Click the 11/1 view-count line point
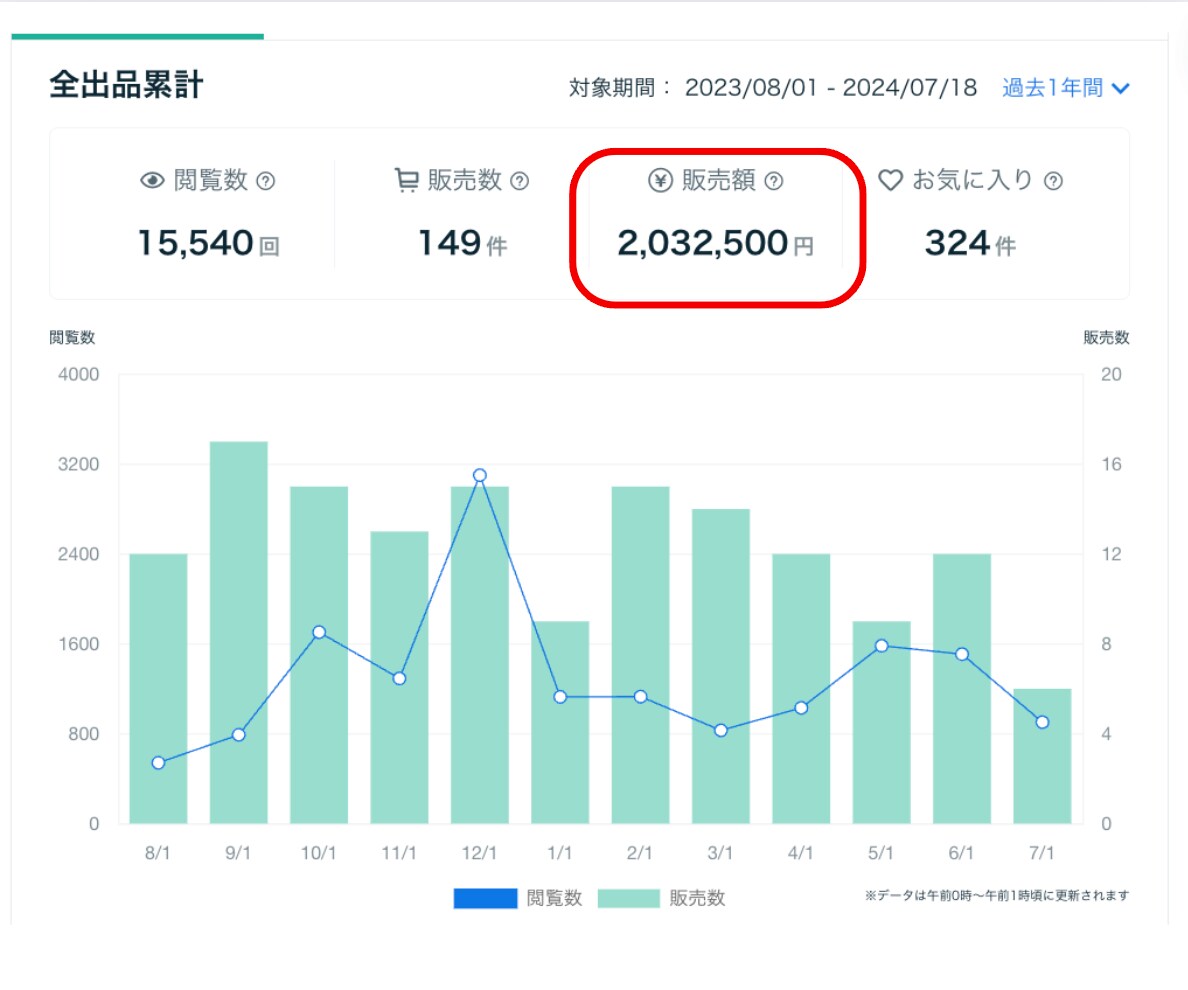The image size is (1188, 990). click(x=399, y=678)
